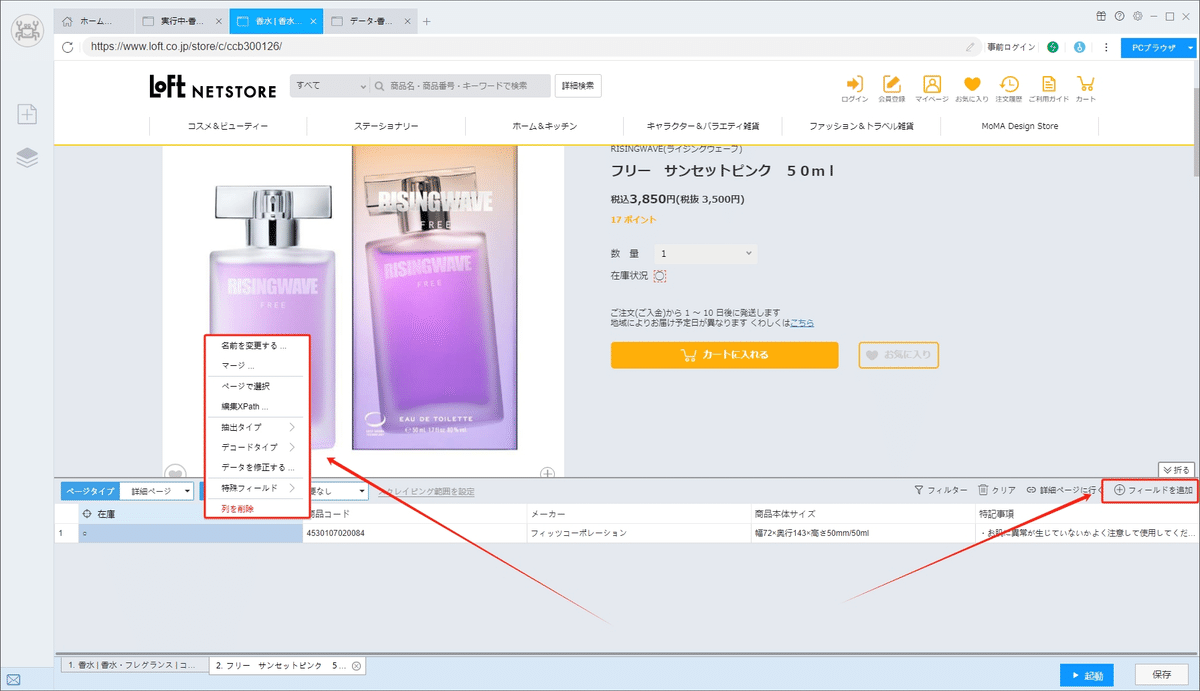Switch to the データ tab
The height and width of the screenshot is (691, 1200).
[x=370, y=21]
